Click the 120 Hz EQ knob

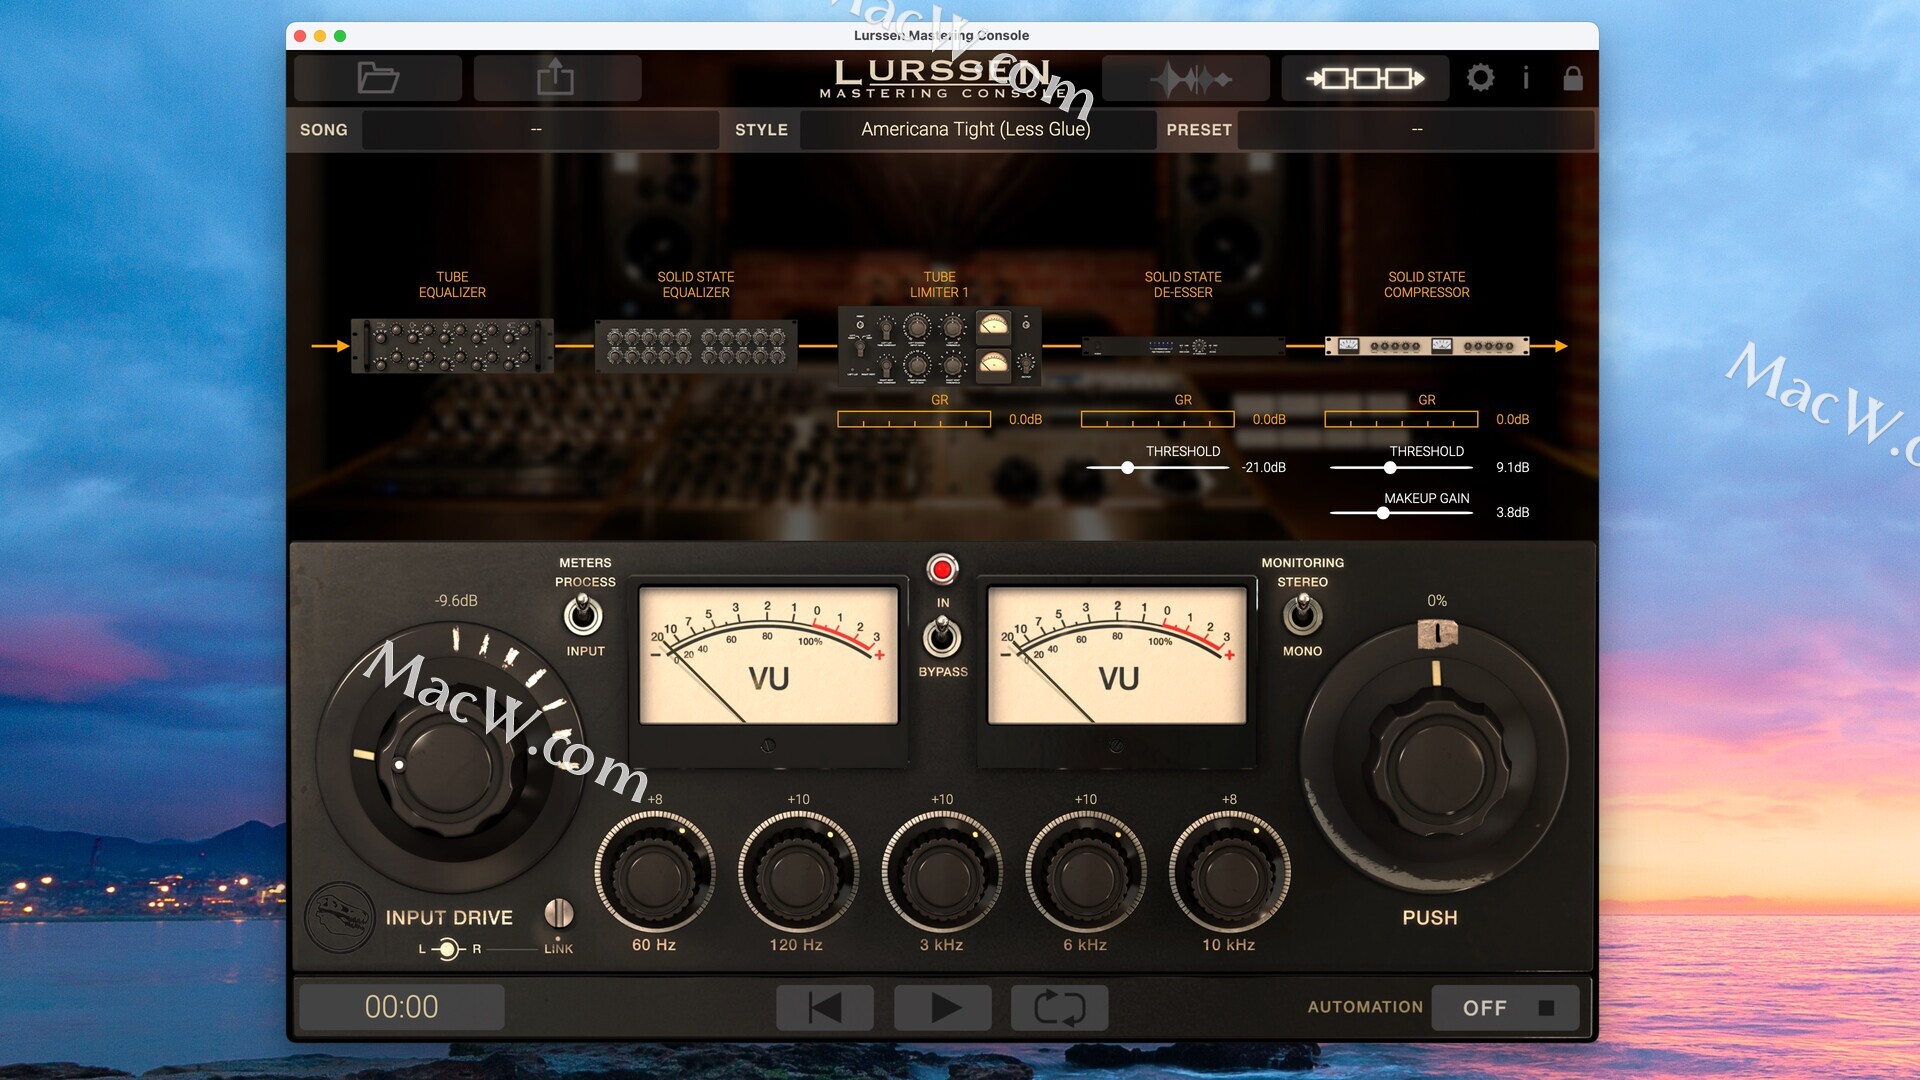(x=797, y=872)
